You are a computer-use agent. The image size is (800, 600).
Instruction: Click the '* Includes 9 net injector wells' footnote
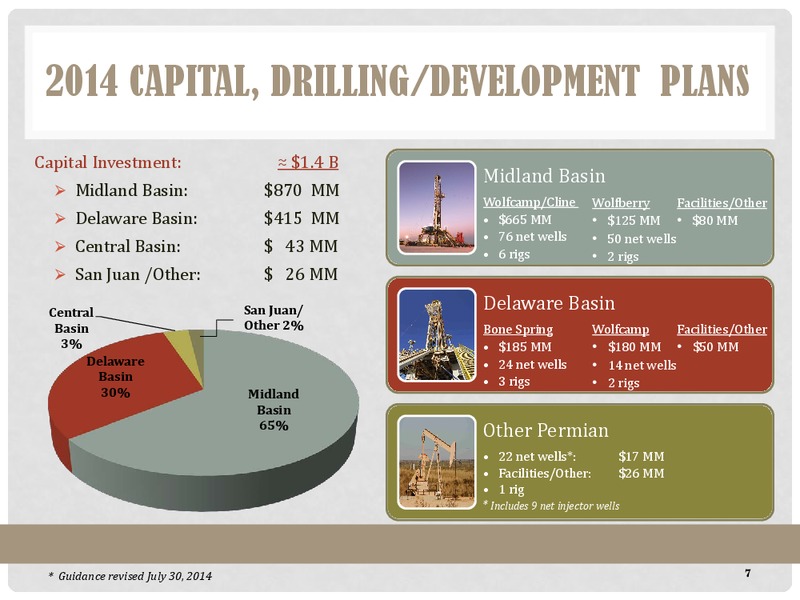click(x=551, y=506)
